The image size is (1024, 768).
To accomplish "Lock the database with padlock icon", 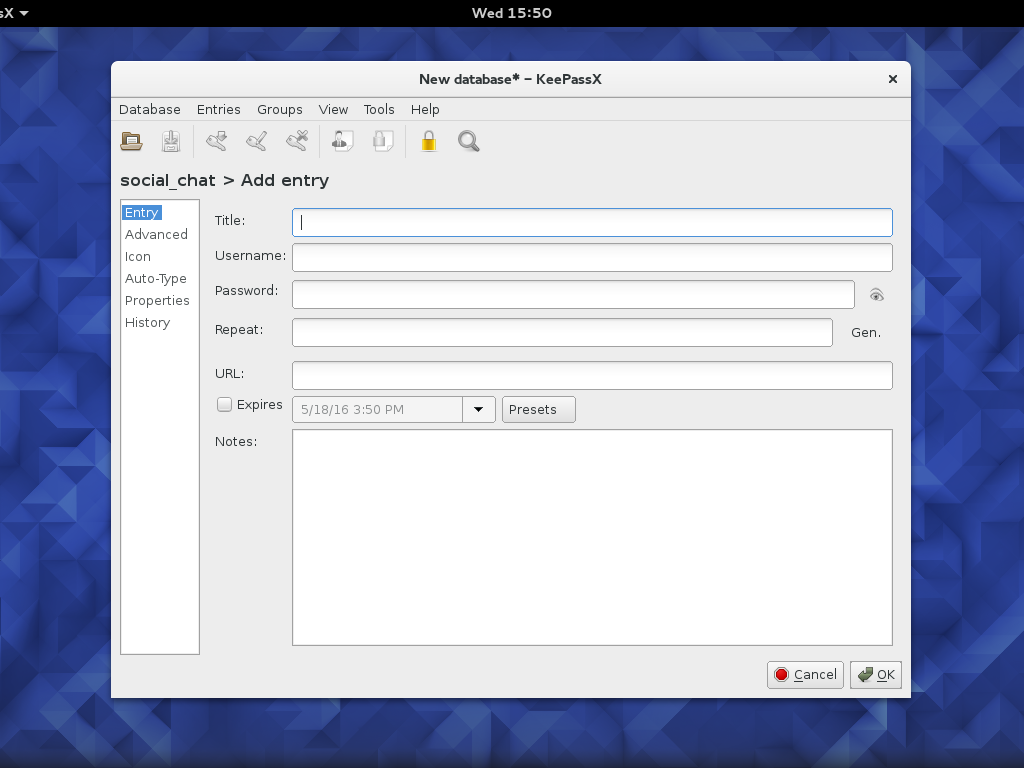I will (x=428, y=141).
